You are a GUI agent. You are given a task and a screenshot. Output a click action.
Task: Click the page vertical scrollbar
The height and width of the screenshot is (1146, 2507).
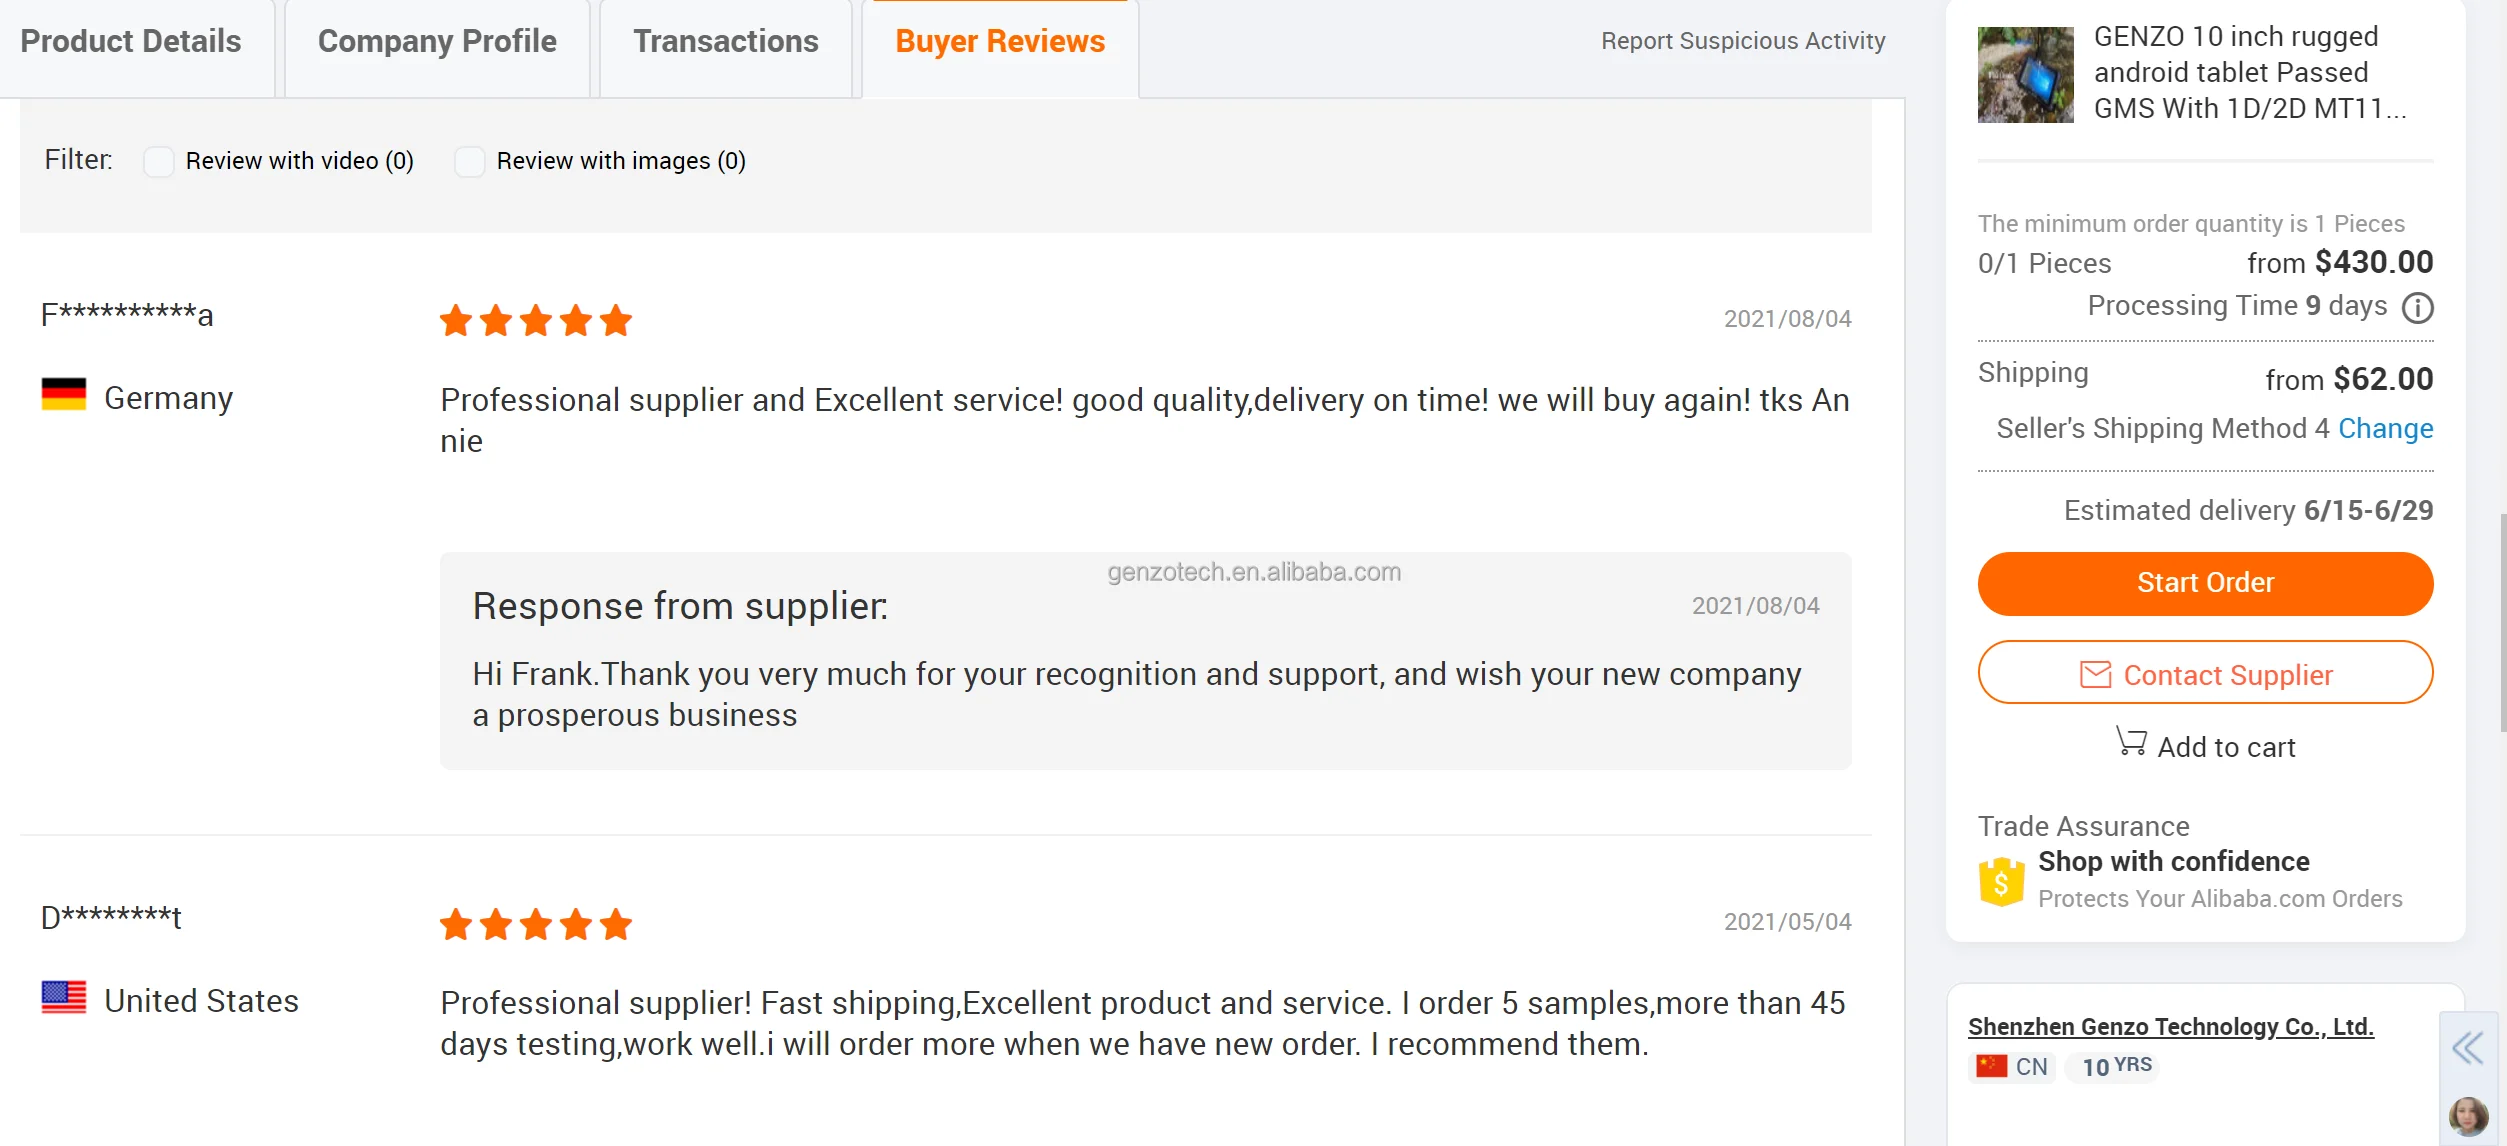[x=2502, y=620]
